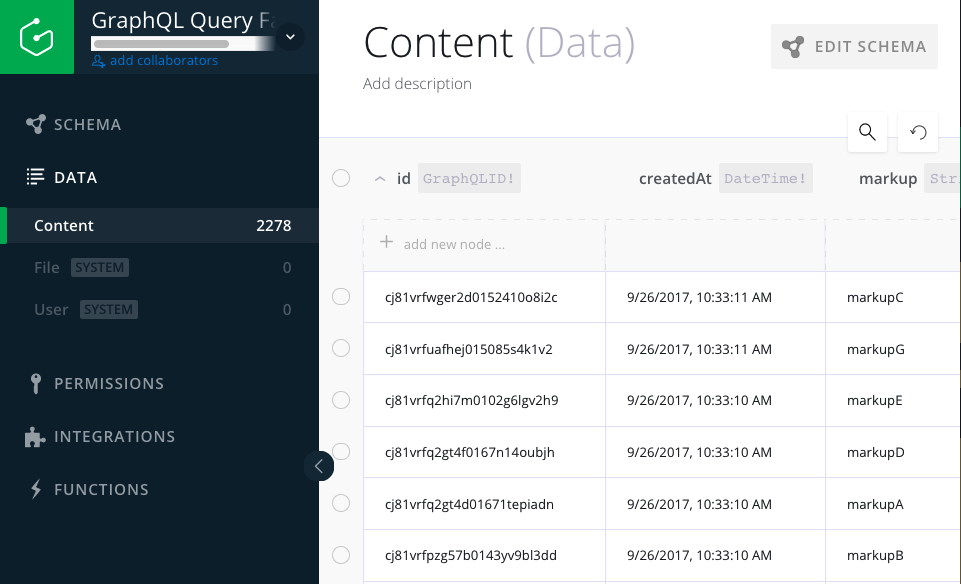Click the markup column header
Screen dimensions: 961x584
[888, 178]
